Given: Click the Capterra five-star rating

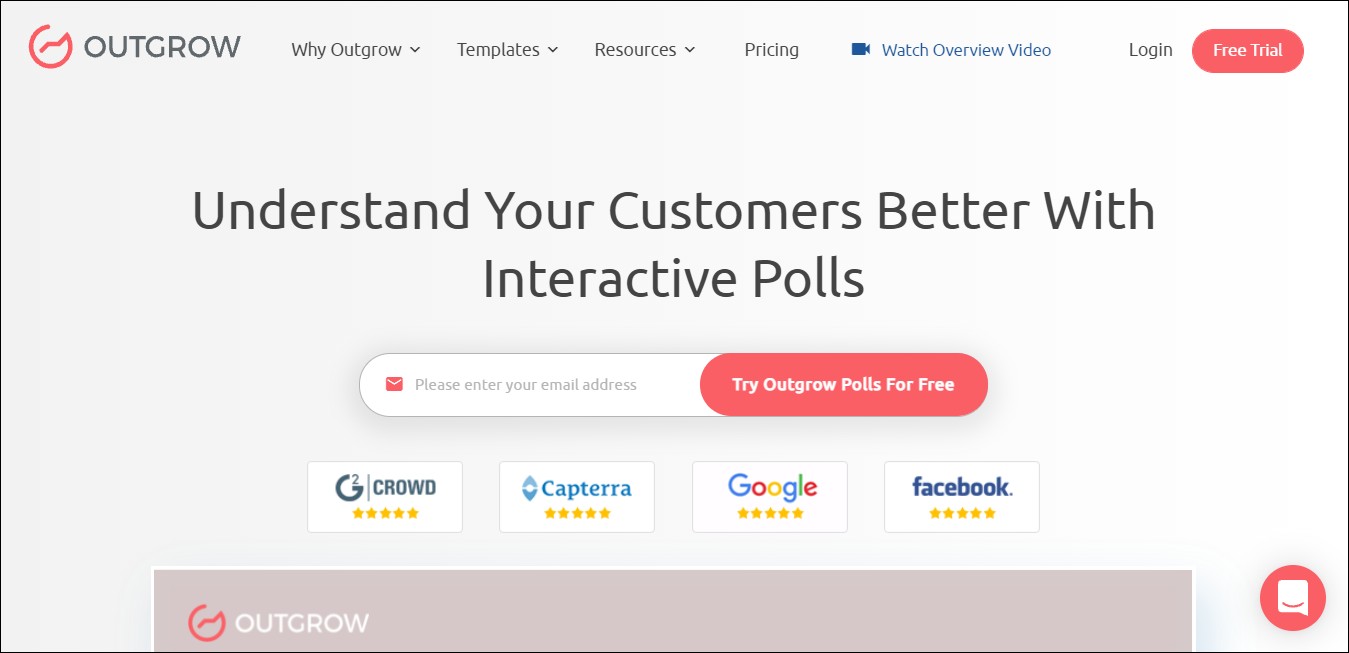Looking at the screenshot, I should pos(577,513).
